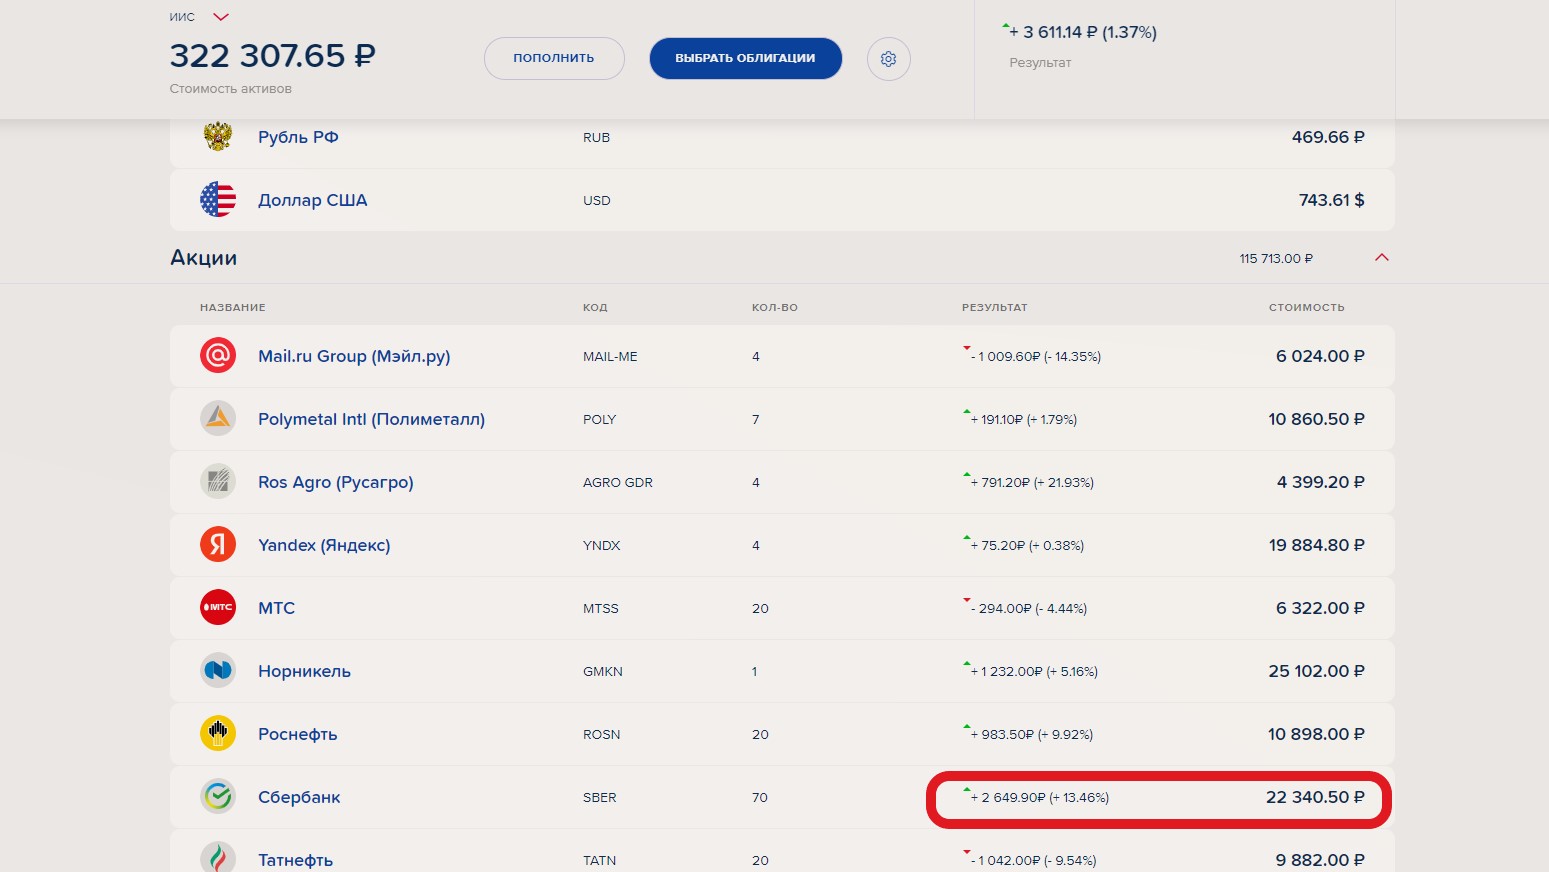Open the Рубль РФ link
Image resolution: width=1549 pixels, height=872 pixels.
[x=298, y=137]
